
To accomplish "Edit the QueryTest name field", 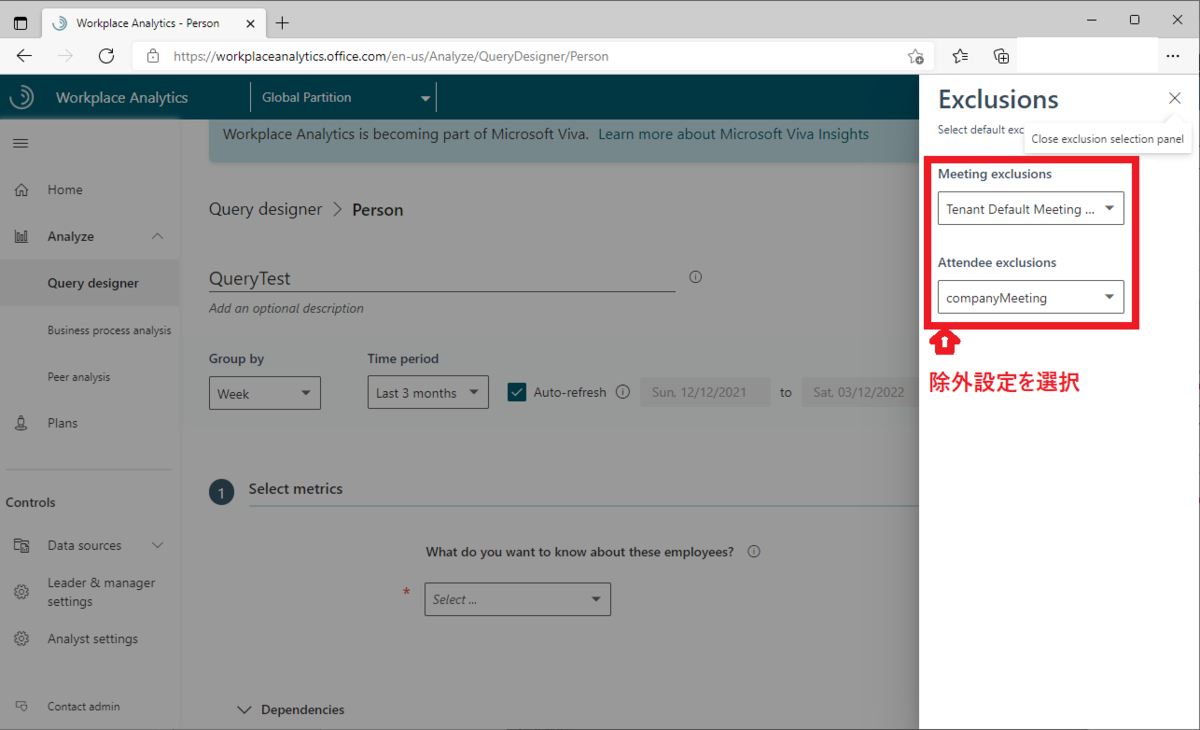I will [x=441, y=279].
